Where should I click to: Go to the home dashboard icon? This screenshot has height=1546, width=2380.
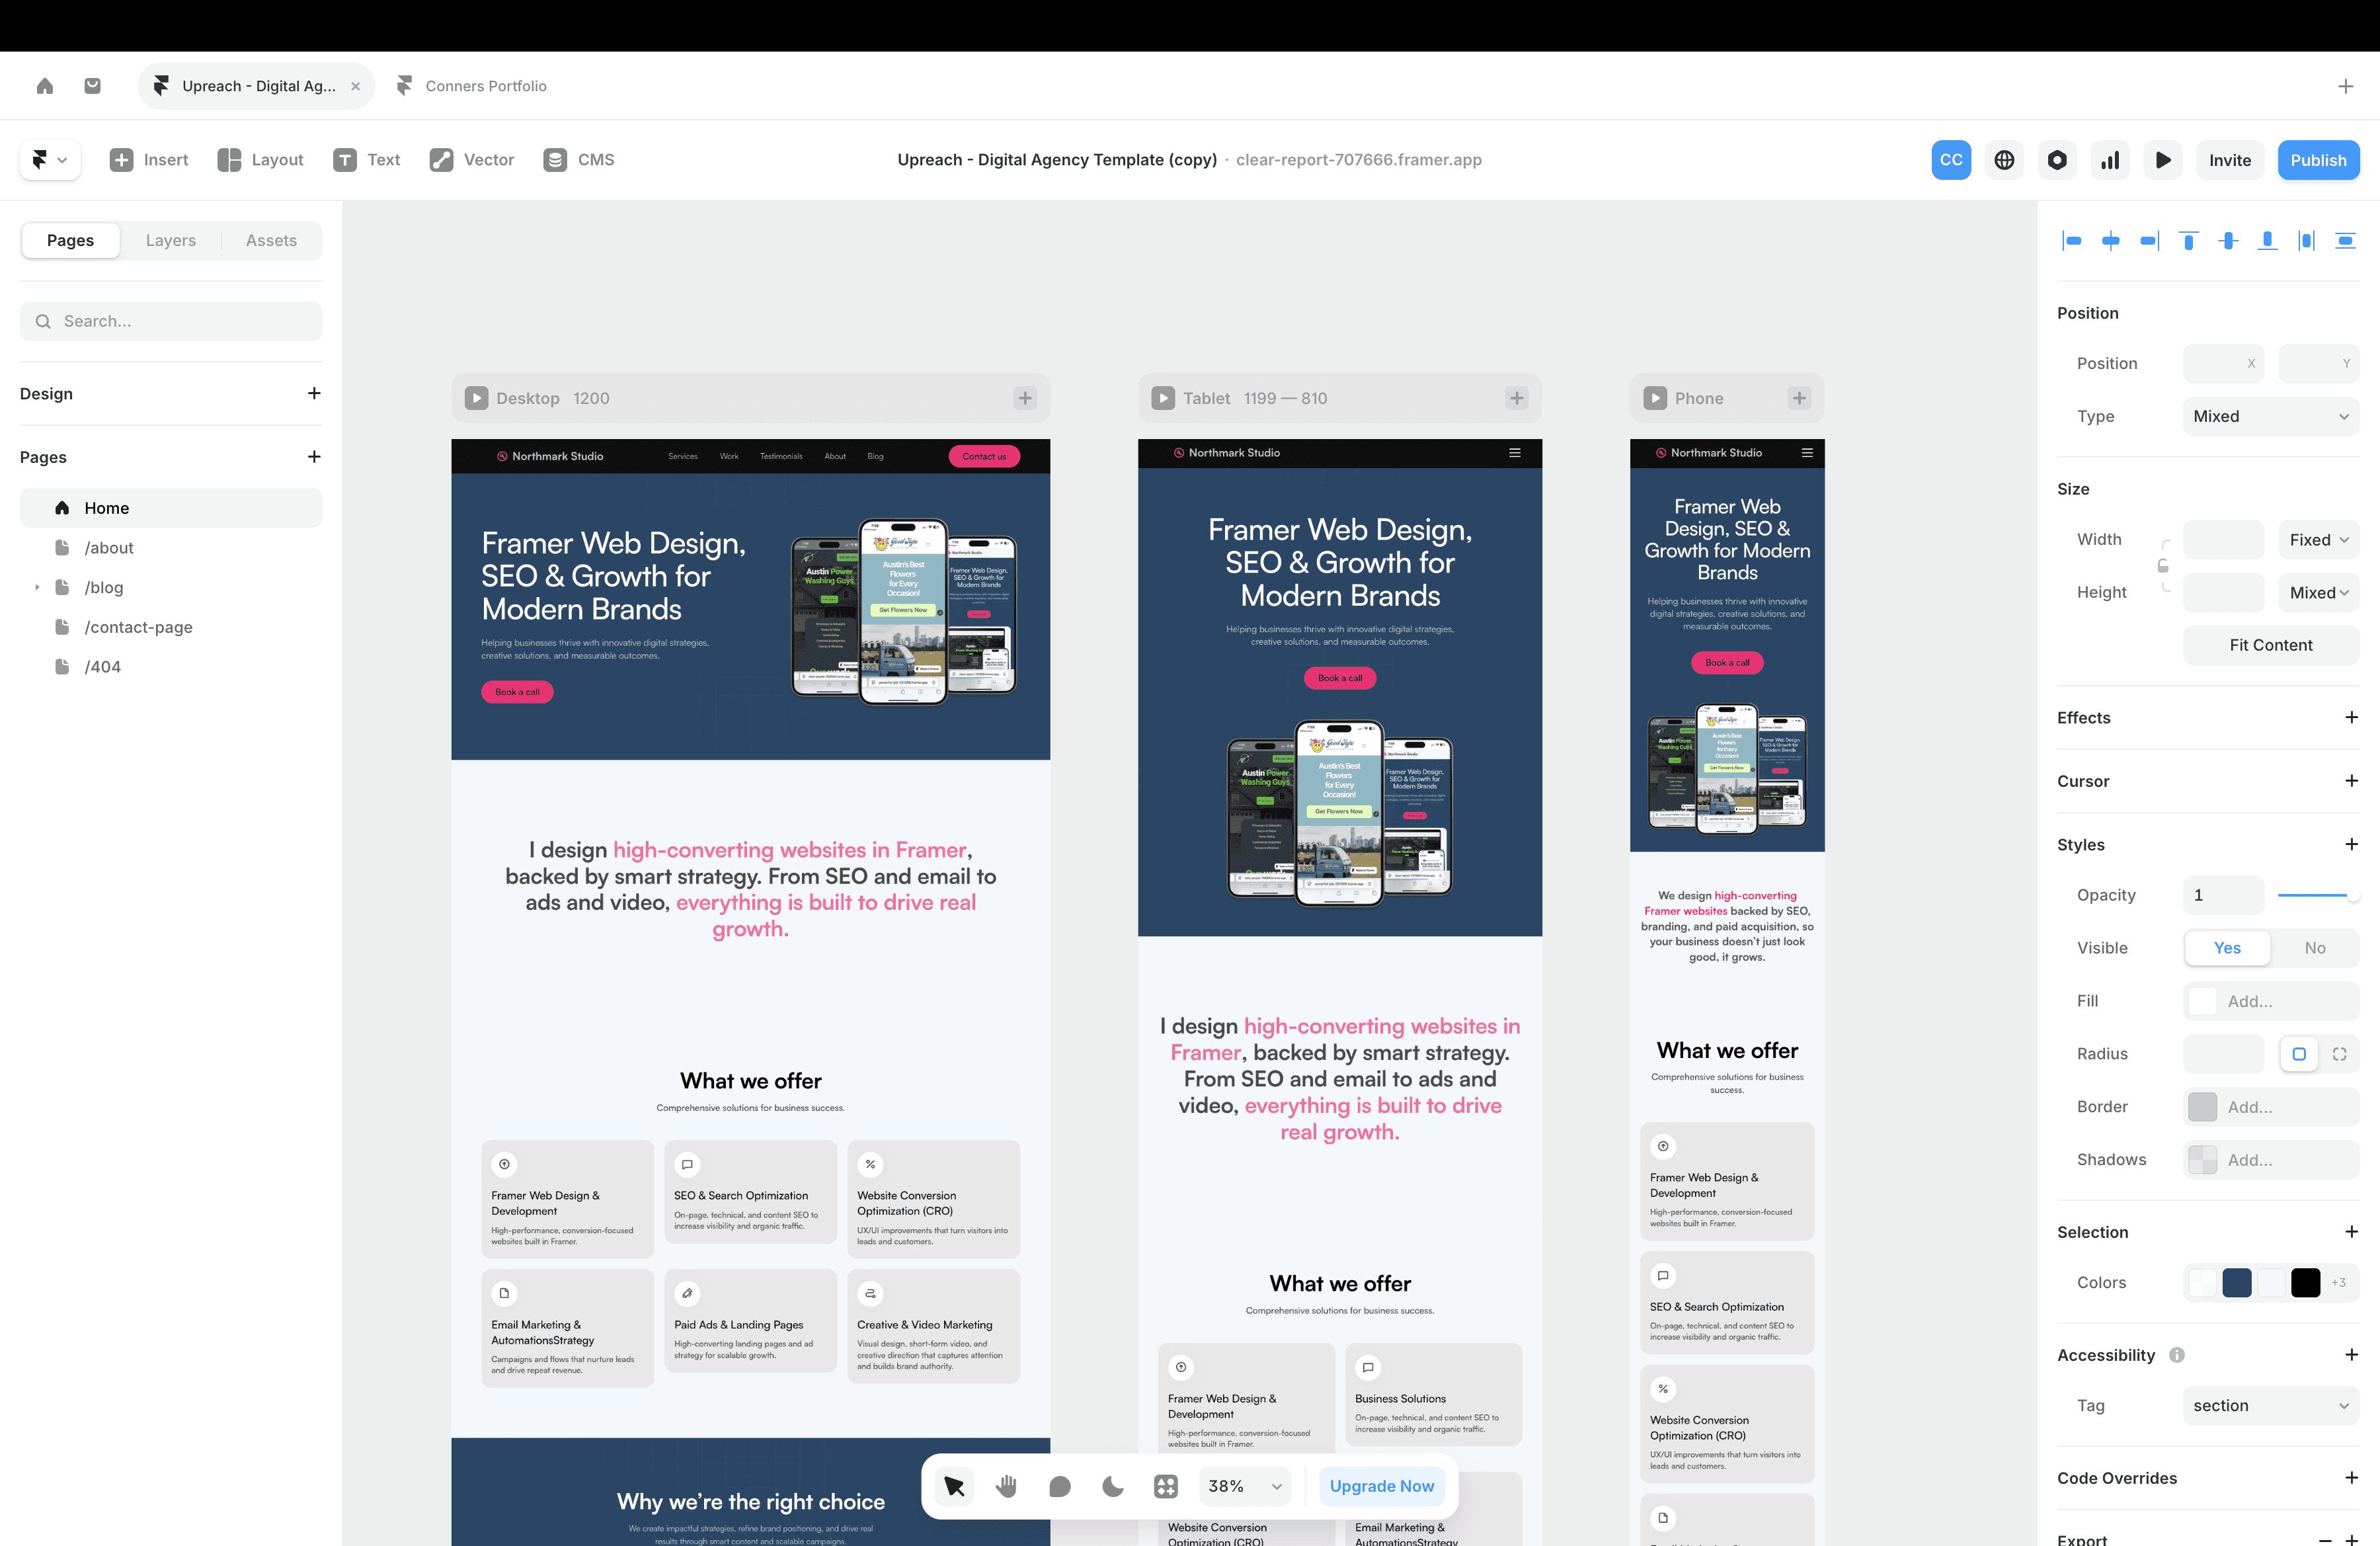click(45, 86)
